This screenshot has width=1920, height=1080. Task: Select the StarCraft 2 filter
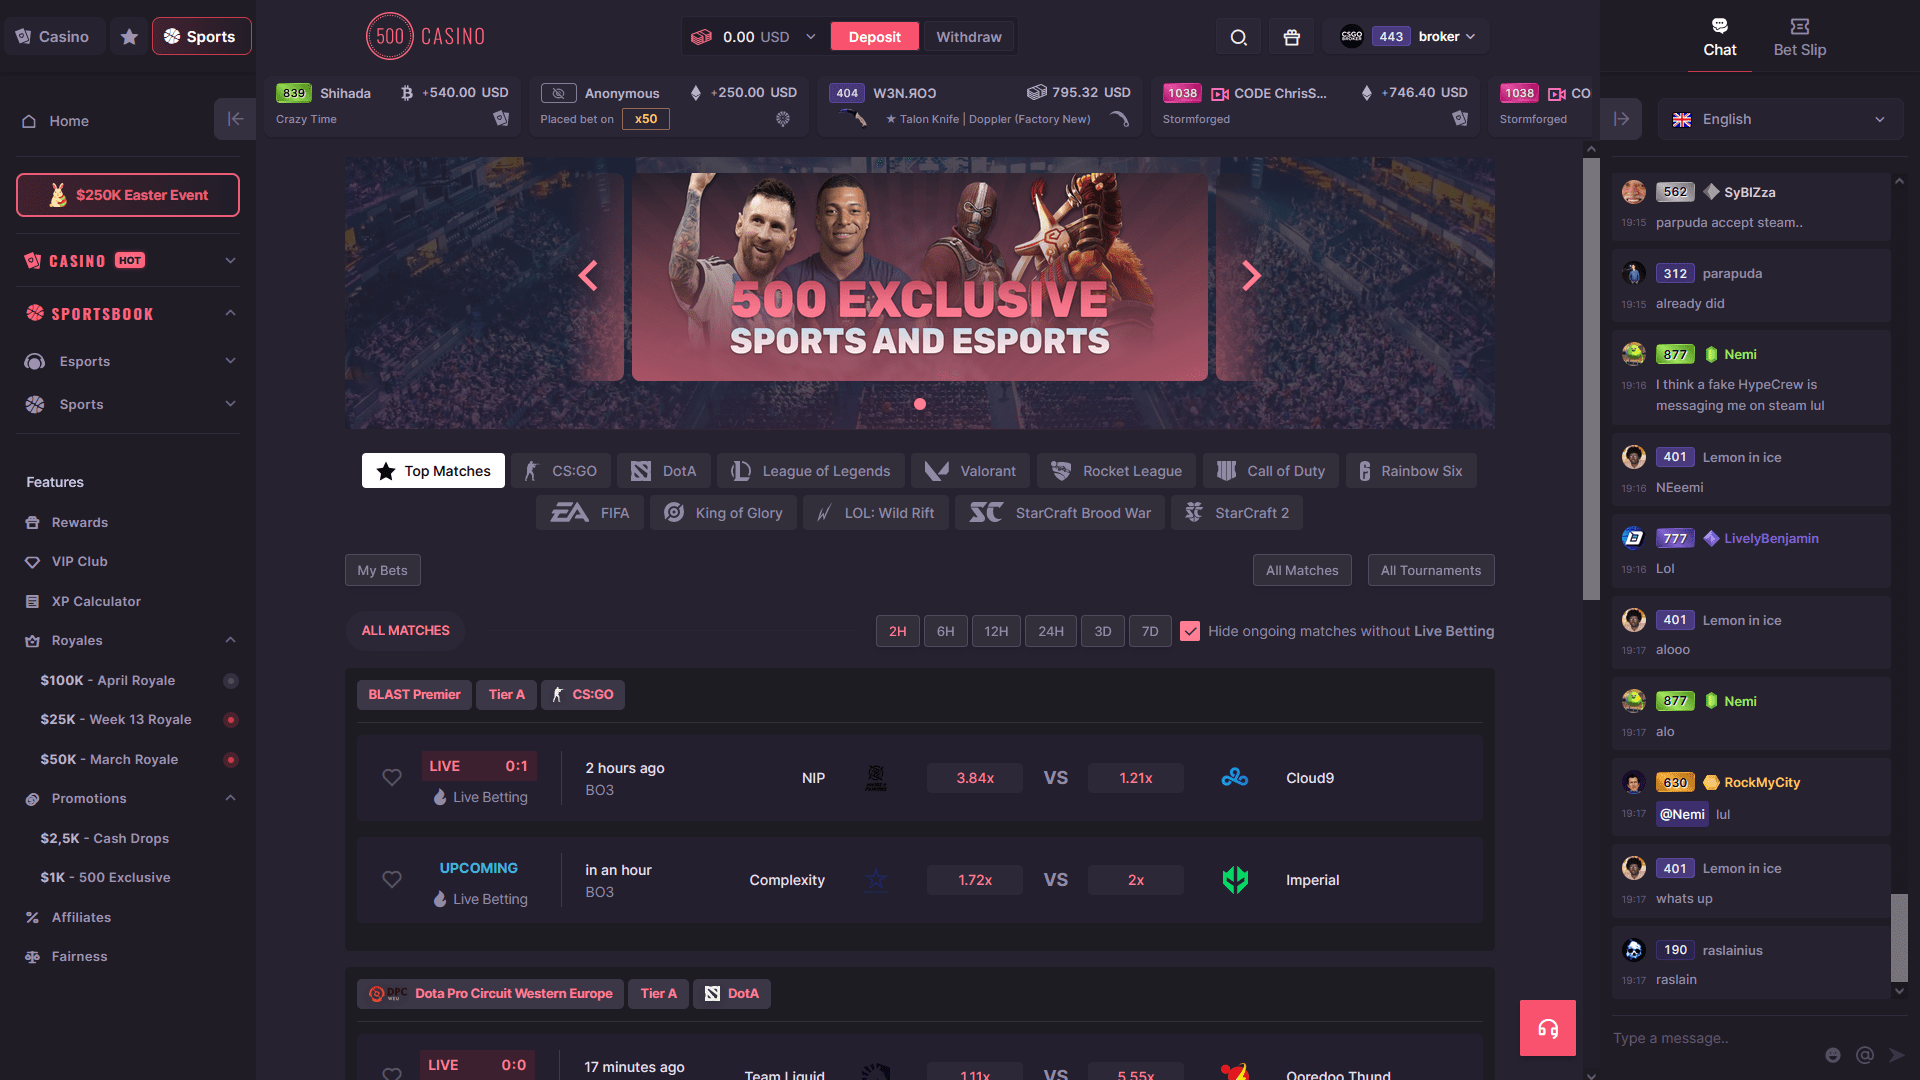pos(1237,513)
